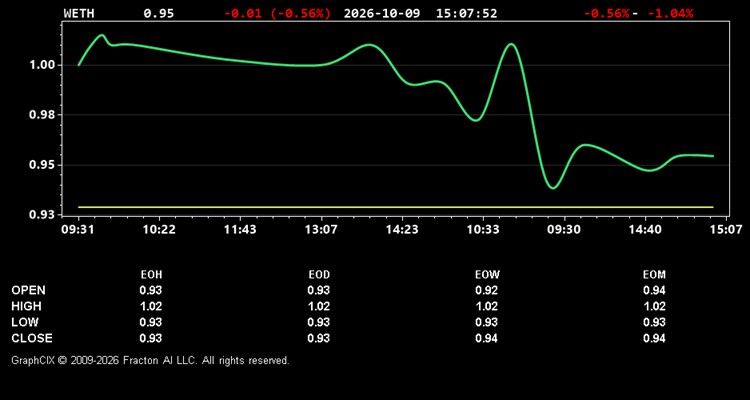This screenshot has width=750, height=400.
Task: Select the CLOSE row label
Action: pyautogui.click(x=32, y=338)
